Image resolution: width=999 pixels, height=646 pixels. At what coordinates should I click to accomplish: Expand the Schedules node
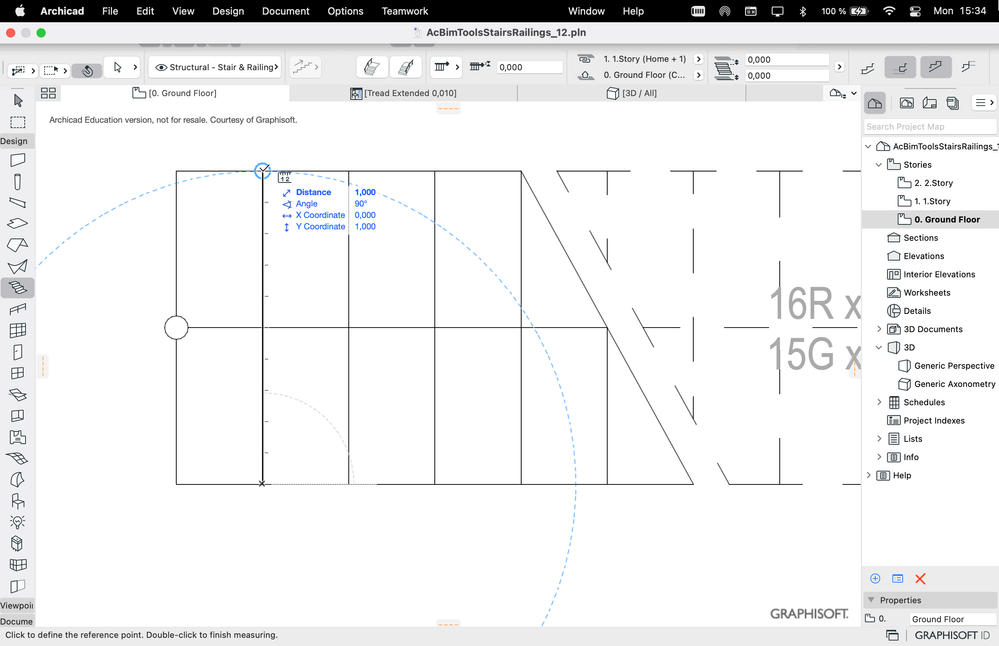(x=879, y=402)
